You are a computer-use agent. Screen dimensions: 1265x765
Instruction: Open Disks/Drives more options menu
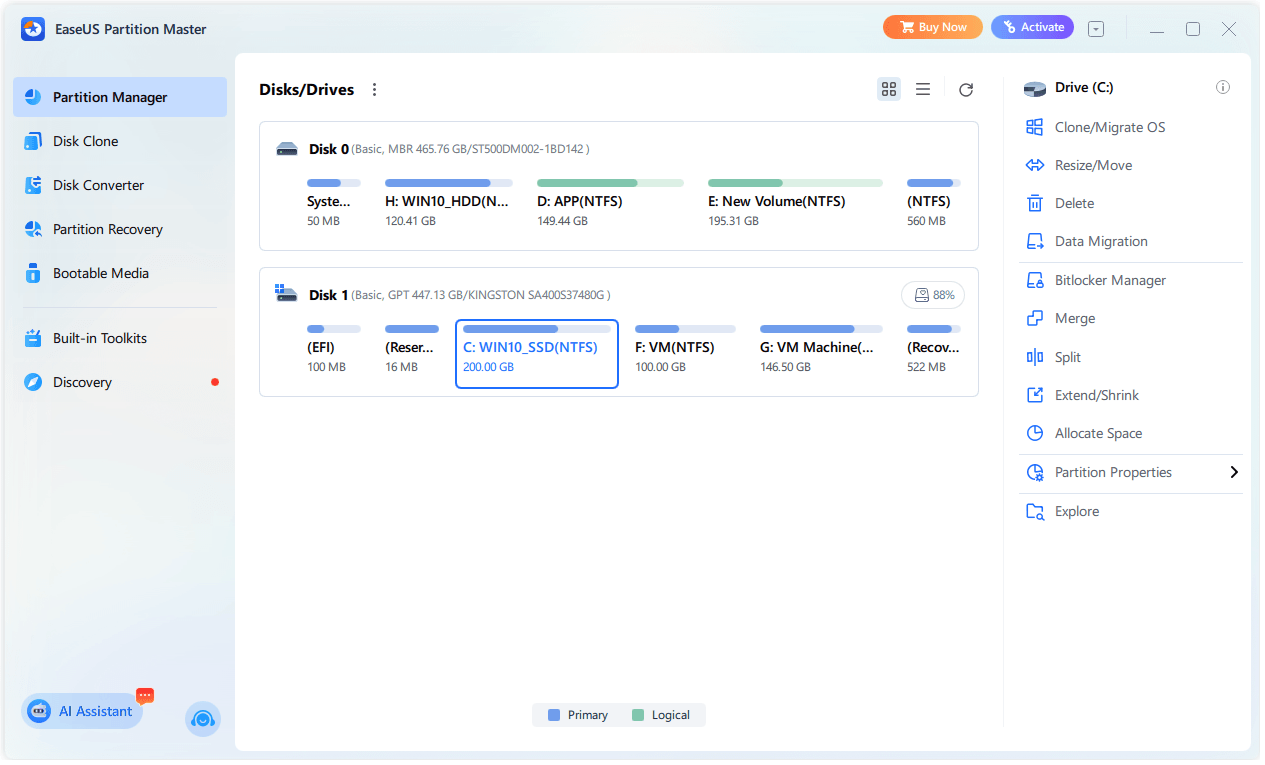click(375, 90)
